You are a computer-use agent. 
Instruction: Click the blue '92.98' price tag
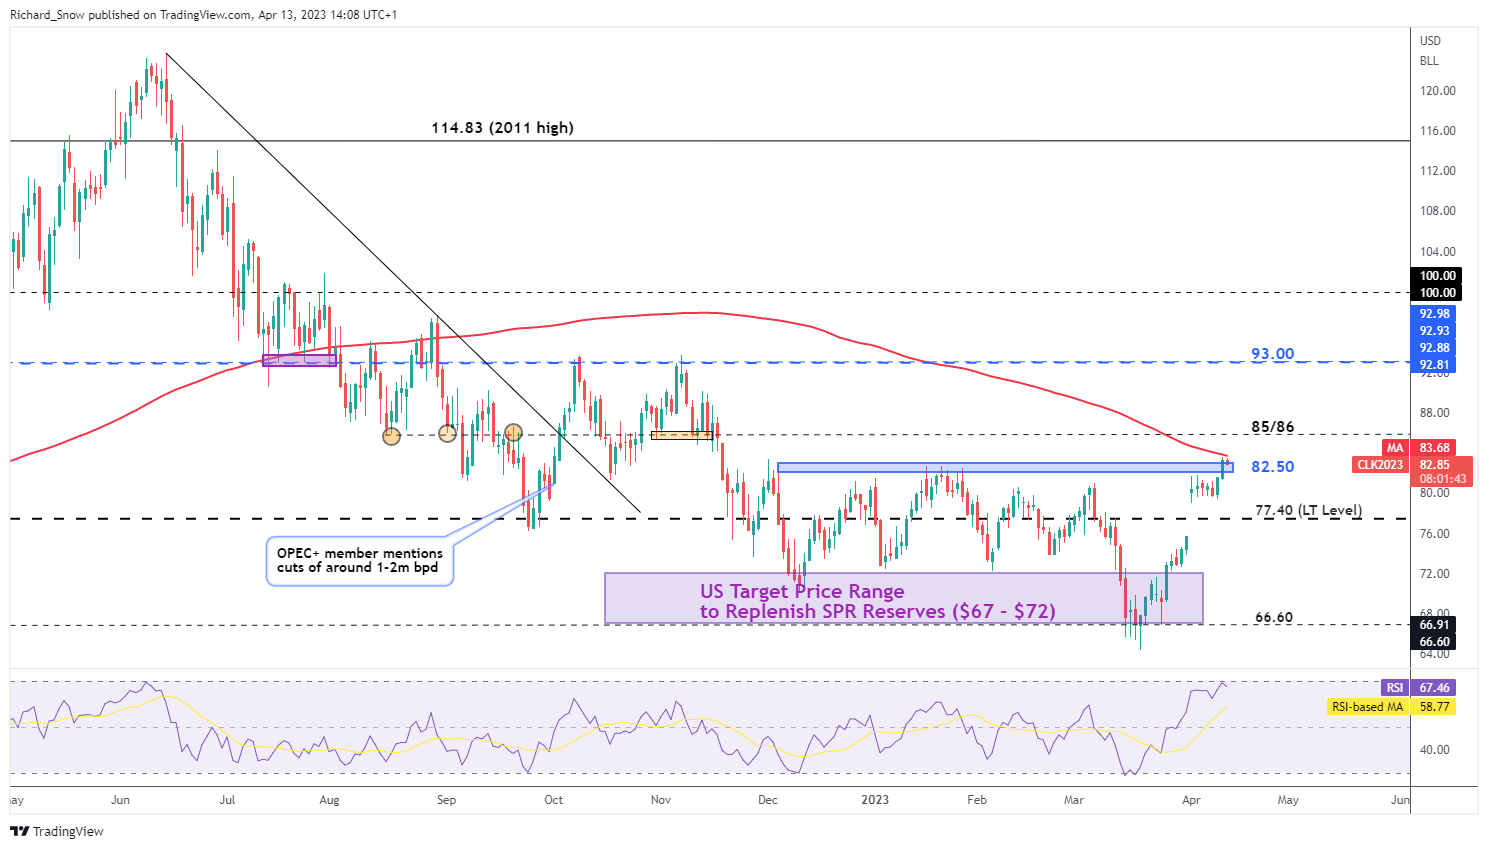tap(1435, 314)
